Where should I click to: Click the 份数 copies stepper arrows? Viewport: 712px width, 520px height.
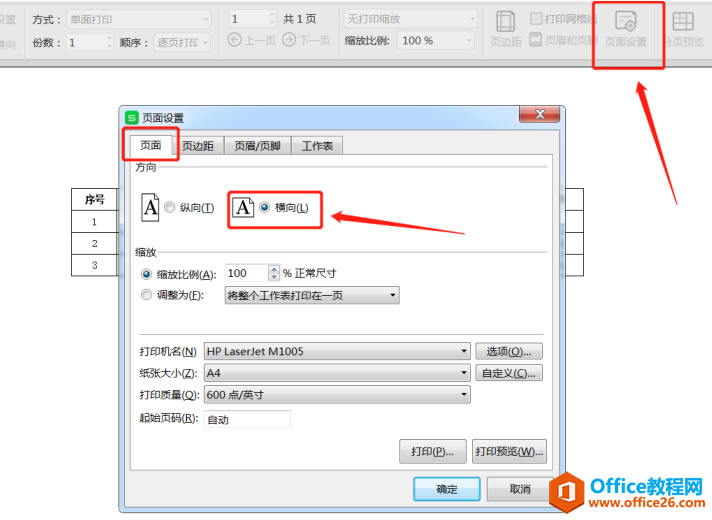[109, 42]
